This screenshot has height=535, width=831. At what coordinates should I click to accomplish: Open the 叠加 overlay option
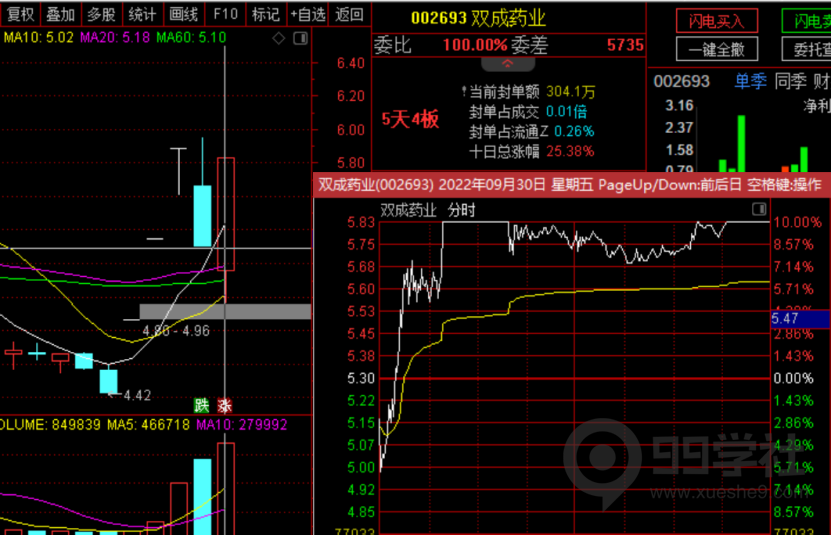coord(60,14)
